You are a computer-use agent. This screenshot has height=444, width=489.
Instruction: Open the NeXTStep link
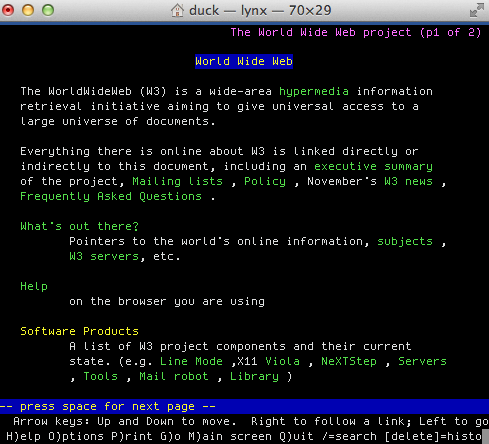(349, 361)
